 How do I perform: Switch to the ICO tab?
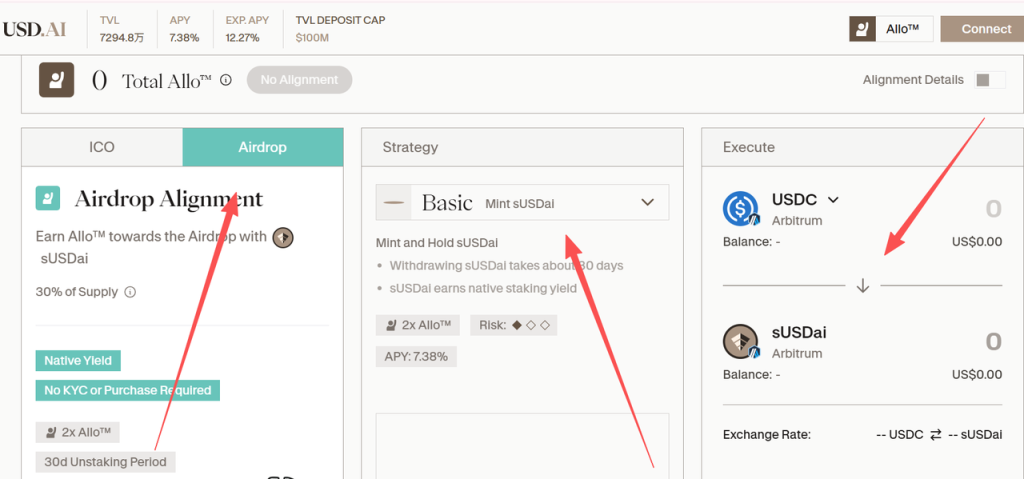click(x=102, y=147)
